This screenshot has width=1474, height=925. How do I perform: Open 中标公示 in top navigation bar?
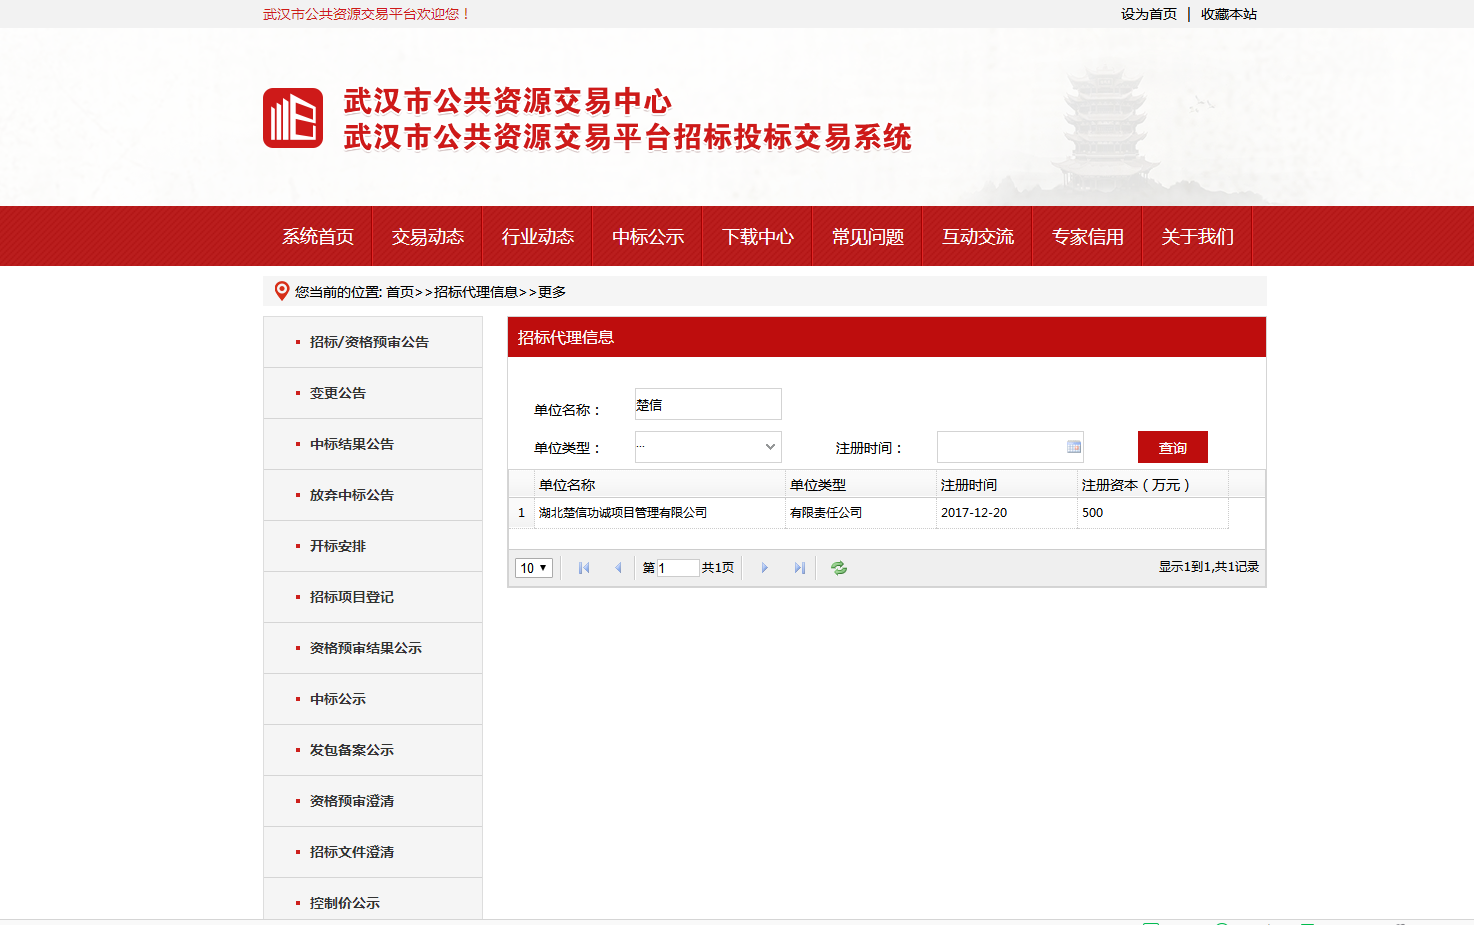point(648,237)
